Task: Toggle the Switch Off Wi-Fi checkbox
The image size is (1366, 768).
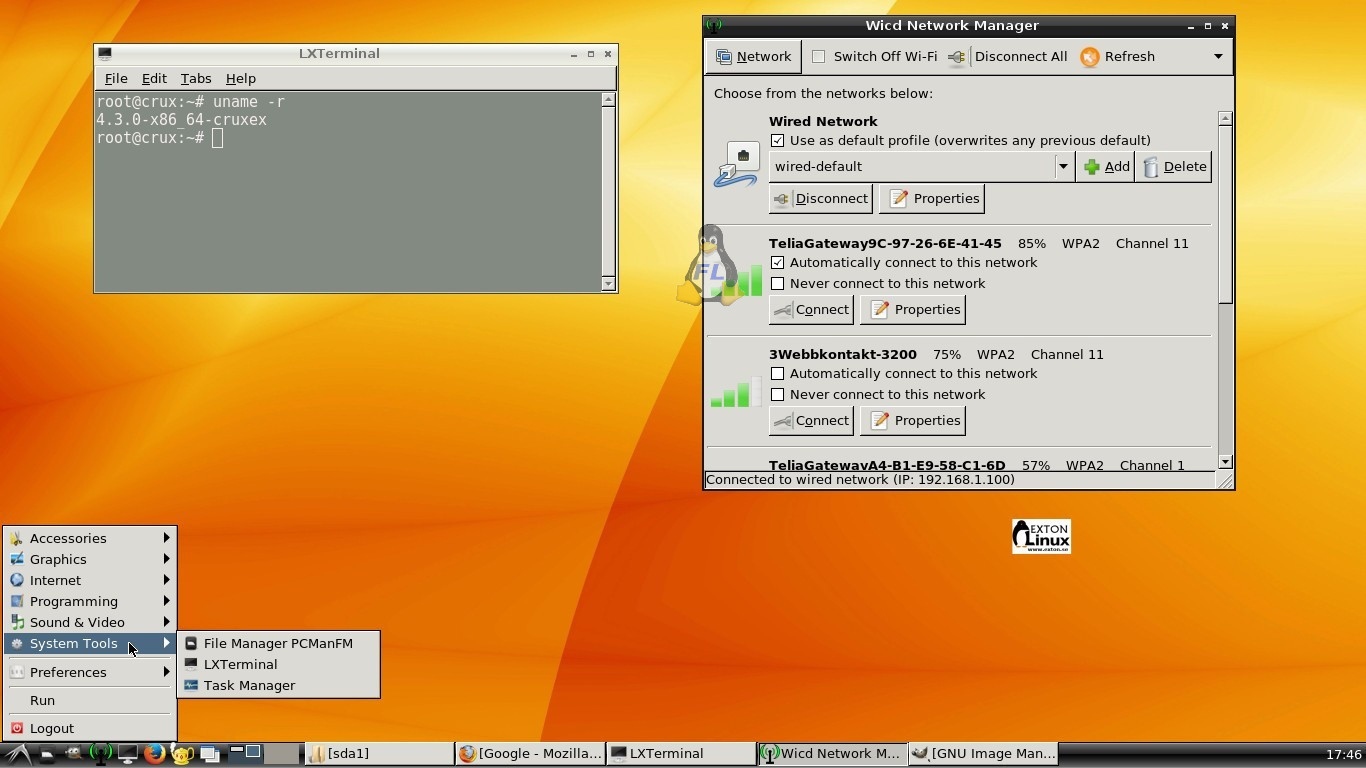Action: [819, 57]
